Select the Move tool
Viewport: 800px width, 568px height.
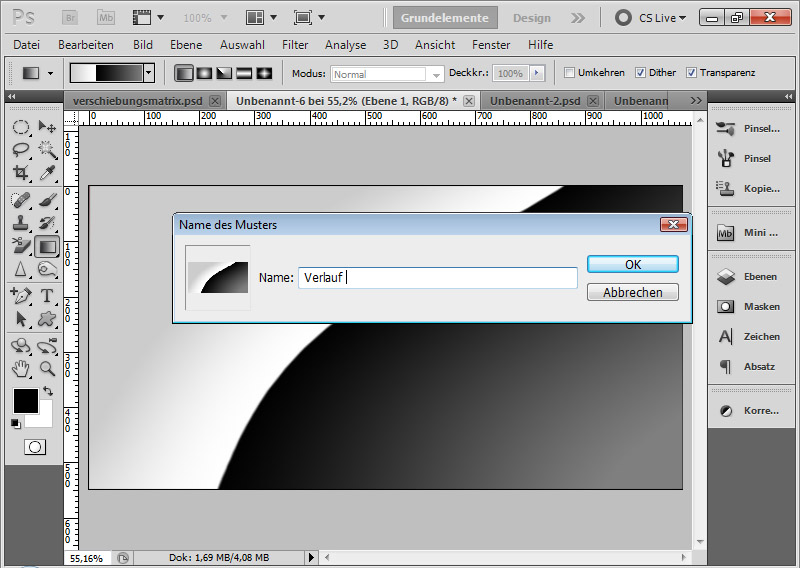coord(47,127)
